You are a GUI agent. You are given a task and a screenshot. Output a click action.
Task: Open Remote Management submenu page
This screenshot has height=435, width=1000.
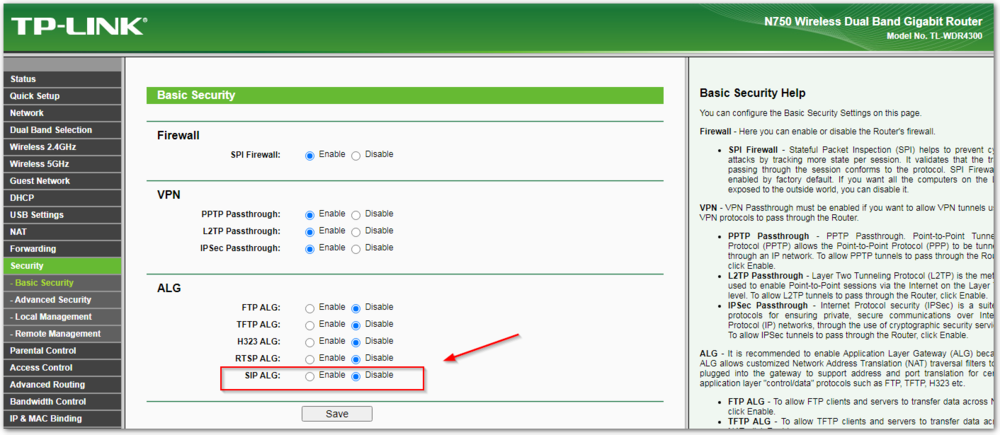[x=57, y=334]
